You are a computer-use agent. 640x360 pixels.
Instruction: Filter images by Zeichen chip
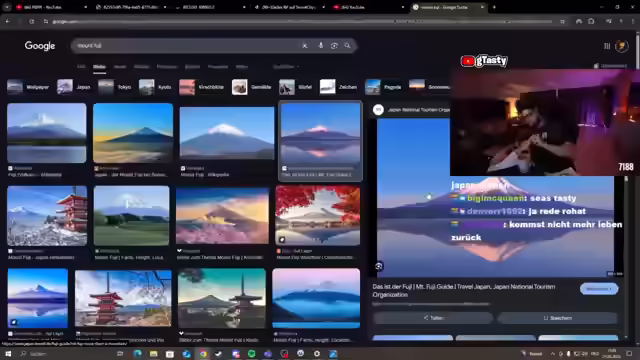point(338,87)
